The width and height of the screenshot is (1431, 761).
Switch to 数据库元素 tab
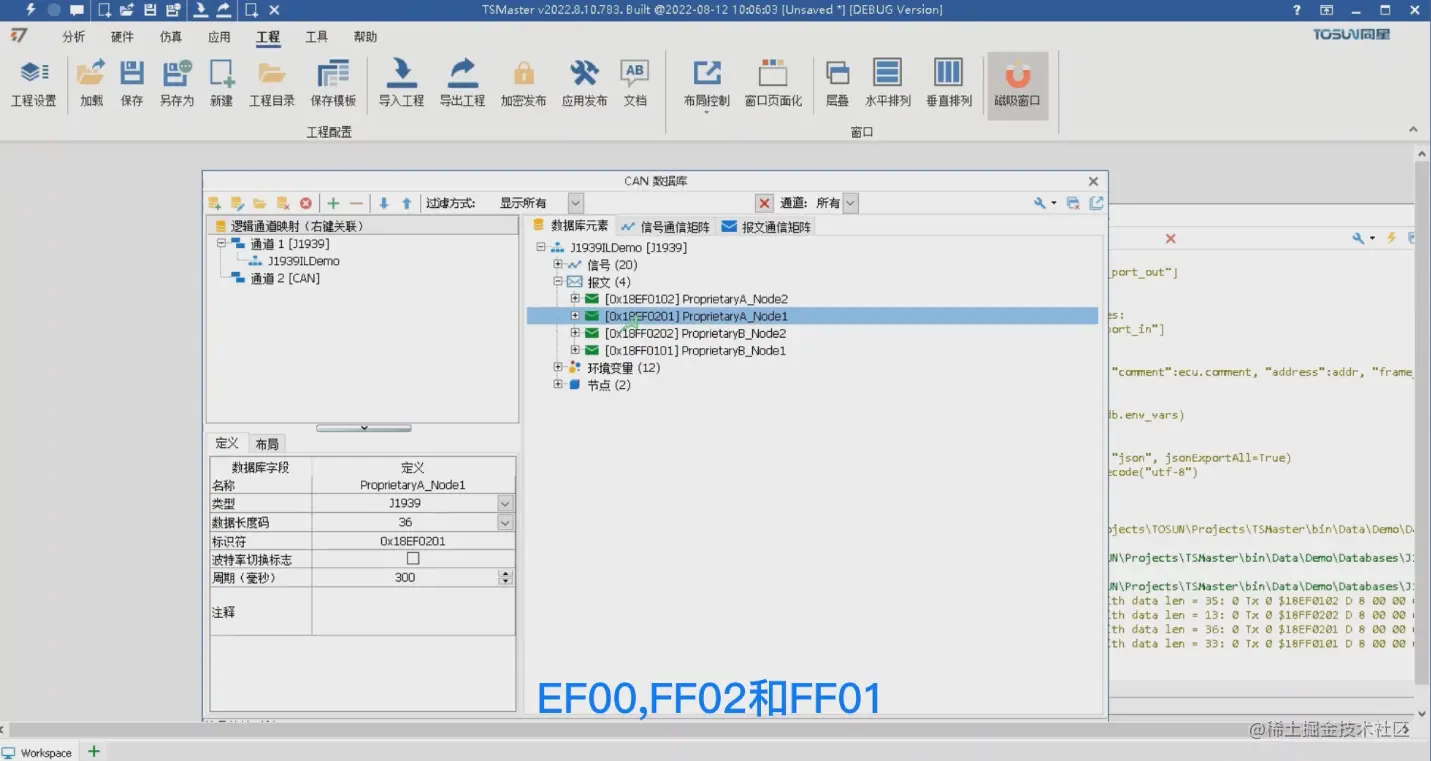coord(570,226)
